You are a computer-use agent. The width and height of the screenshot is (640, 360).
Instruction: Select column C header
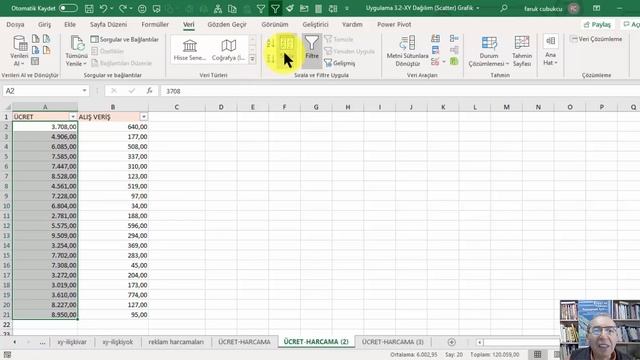point(177,107)
